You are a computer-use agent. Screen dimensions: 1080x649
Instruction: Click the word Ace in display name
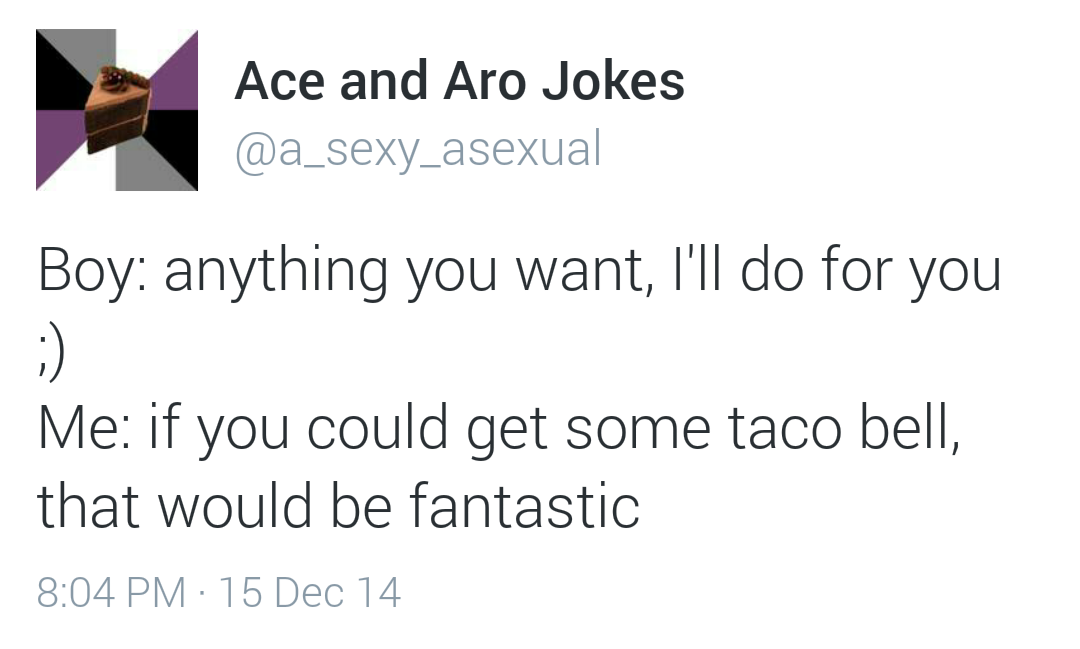(280, 81)
